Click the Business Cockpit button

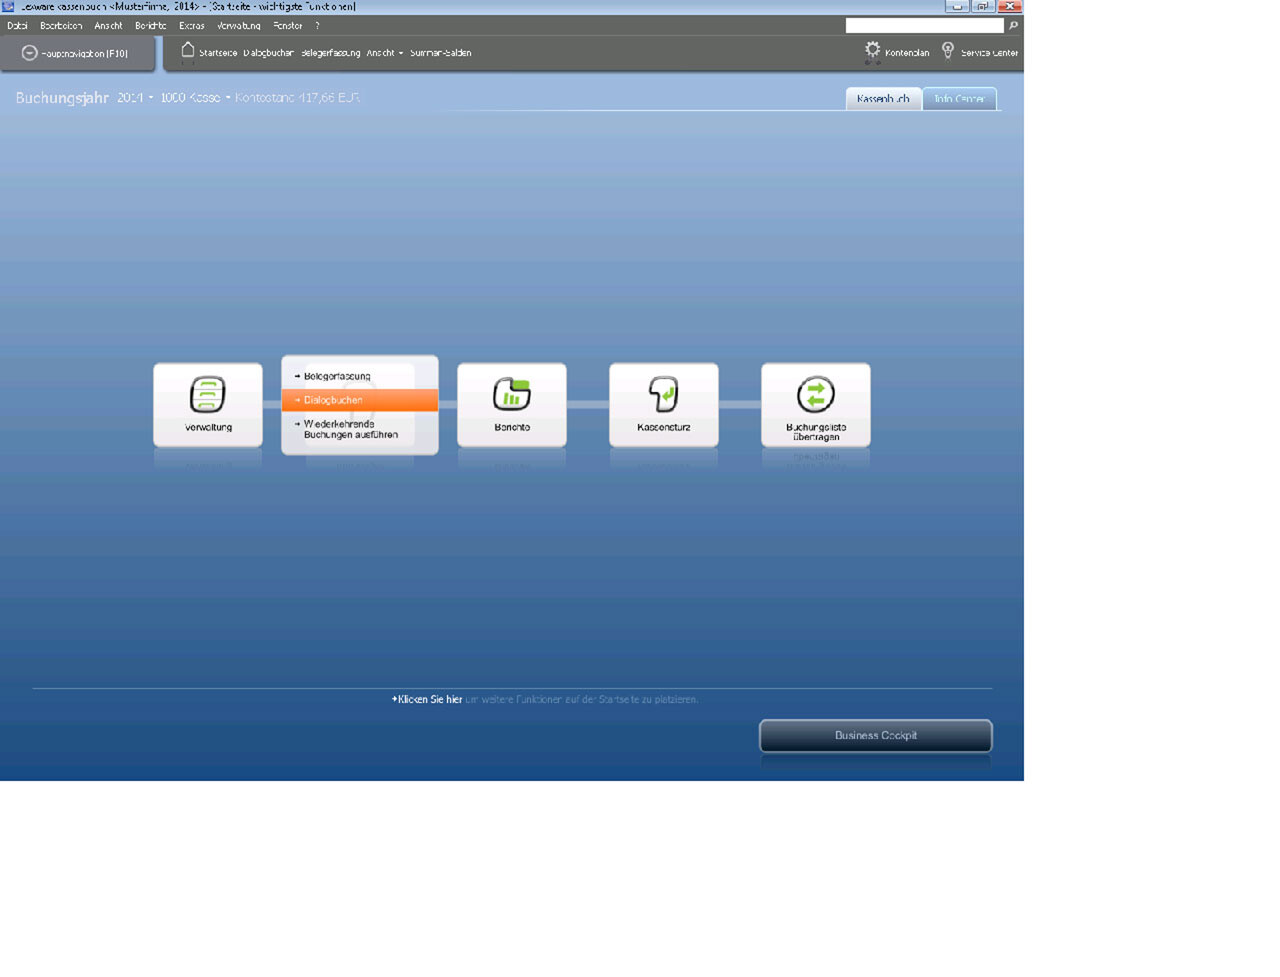coord(875,735)
